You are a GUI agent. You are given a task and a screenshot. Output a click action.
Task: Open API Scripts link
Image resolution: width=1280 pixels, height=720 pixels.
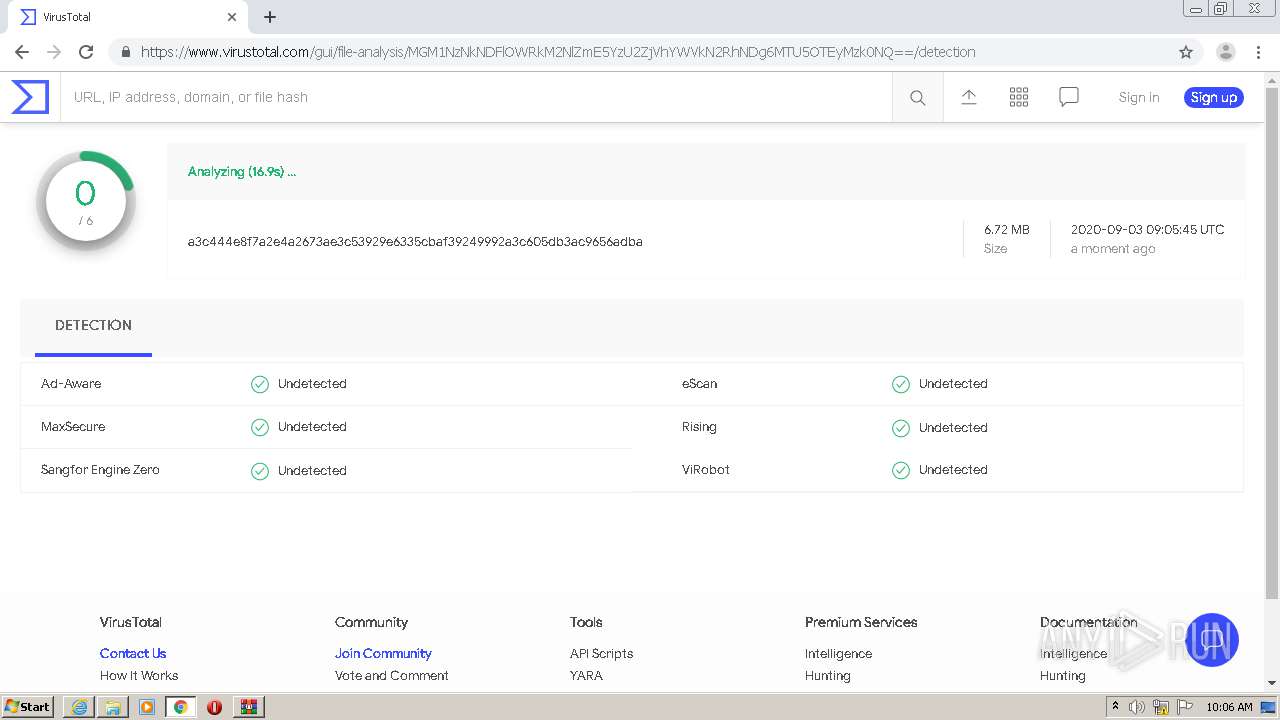(601, 653)
